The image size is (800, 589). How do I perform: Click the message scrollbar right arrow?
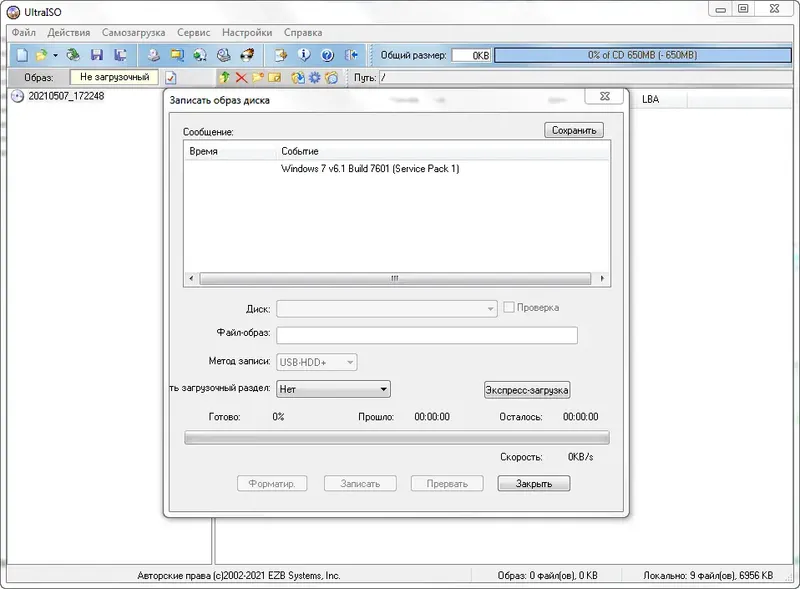[x=602, y=278]
